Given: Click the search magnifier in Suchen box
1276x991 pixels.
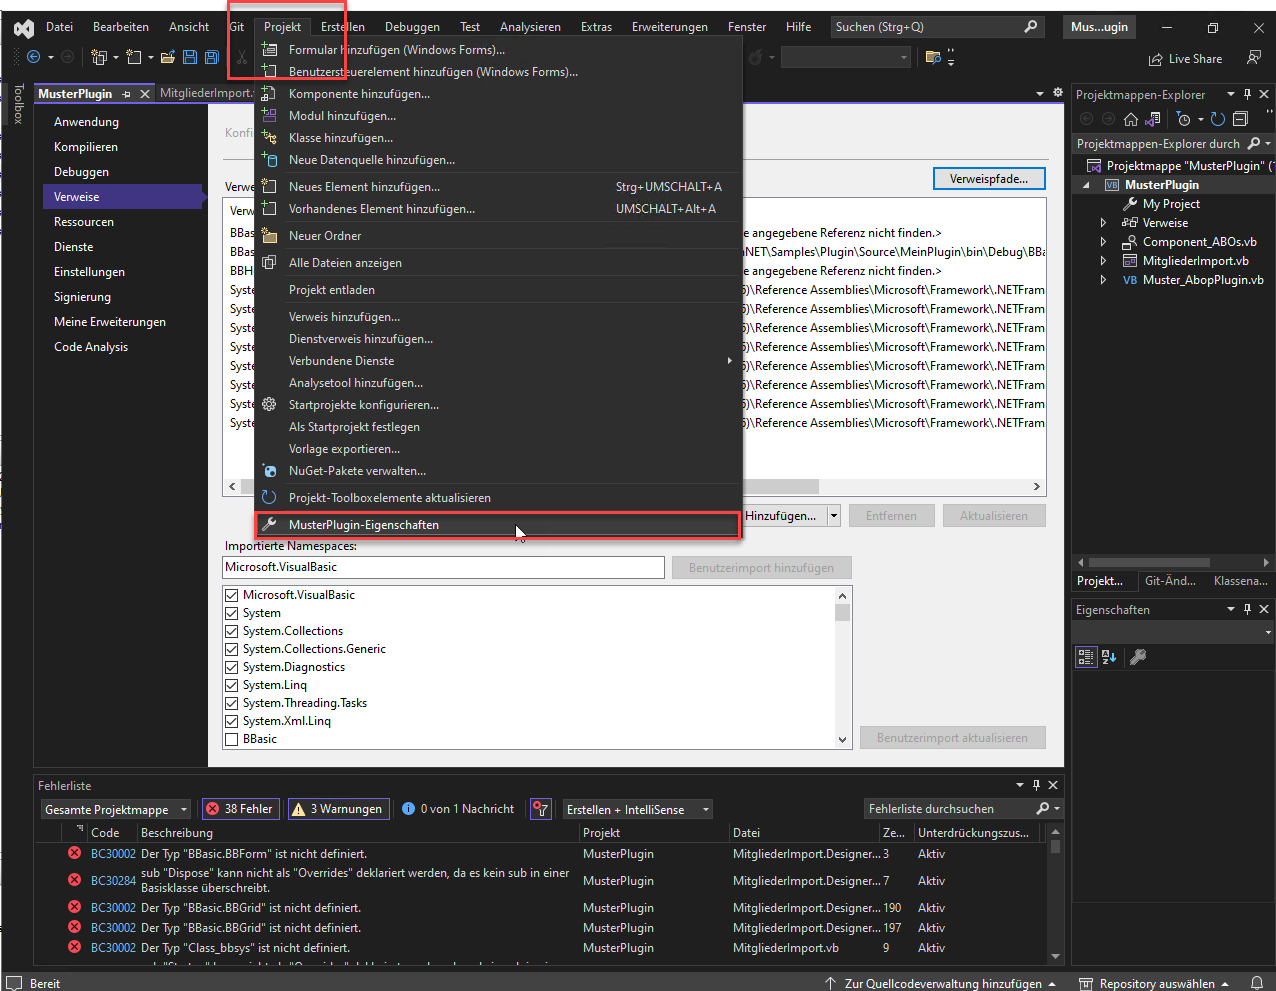Looking at the screenshot, I should click(1031, 27).
